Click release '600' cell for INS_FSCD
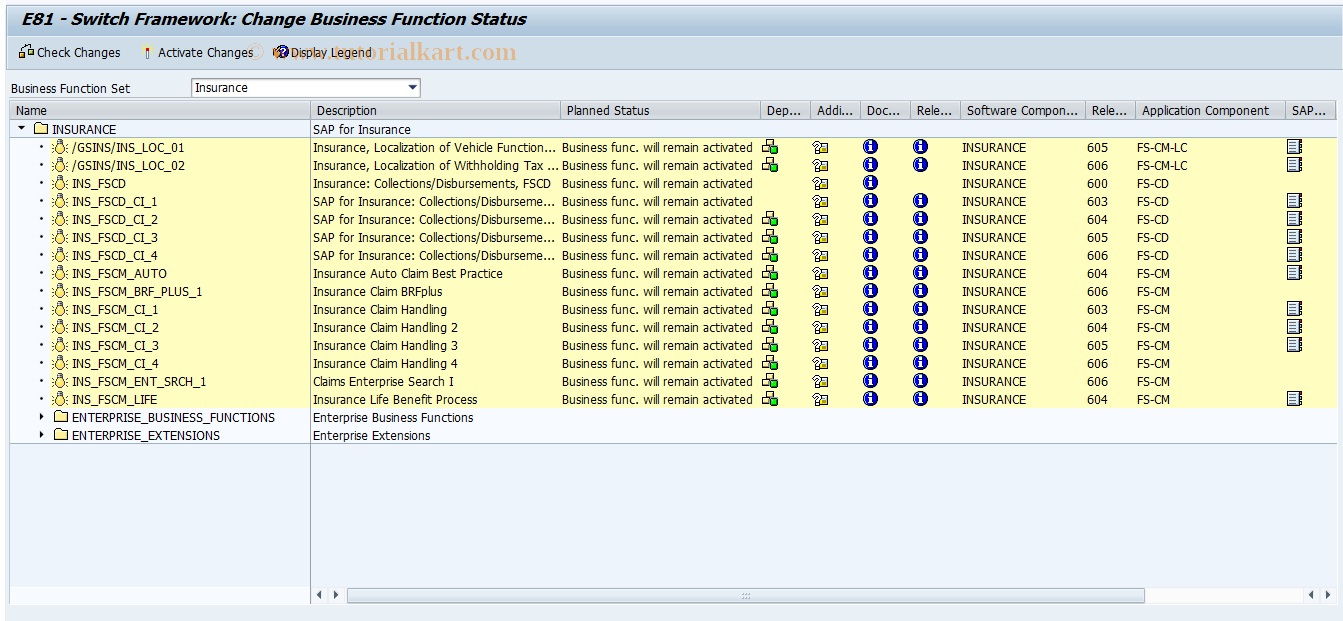Viewport: 1343px width, 621px height. (x=1097, y=183)
